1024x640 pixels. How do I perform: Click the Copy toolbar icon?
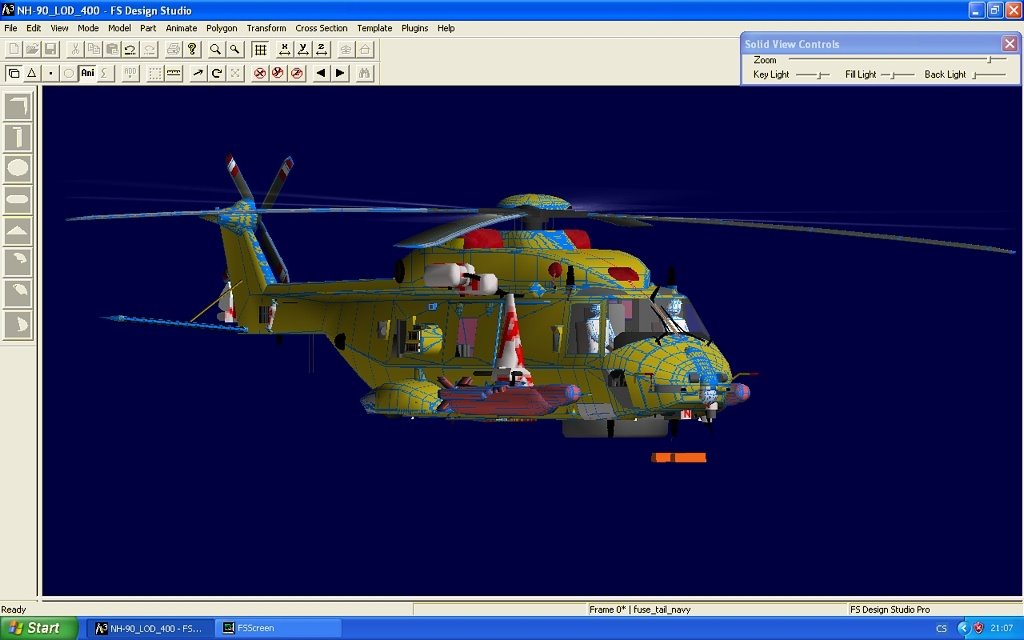click(x=94, y=49)
